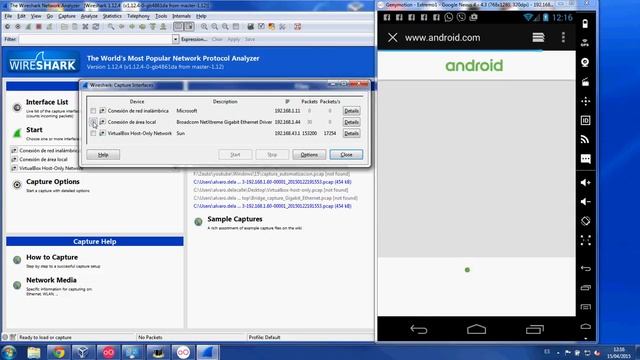Open How to Capture help link
Screen dimensions: 640x360
(x=52, y=257)
